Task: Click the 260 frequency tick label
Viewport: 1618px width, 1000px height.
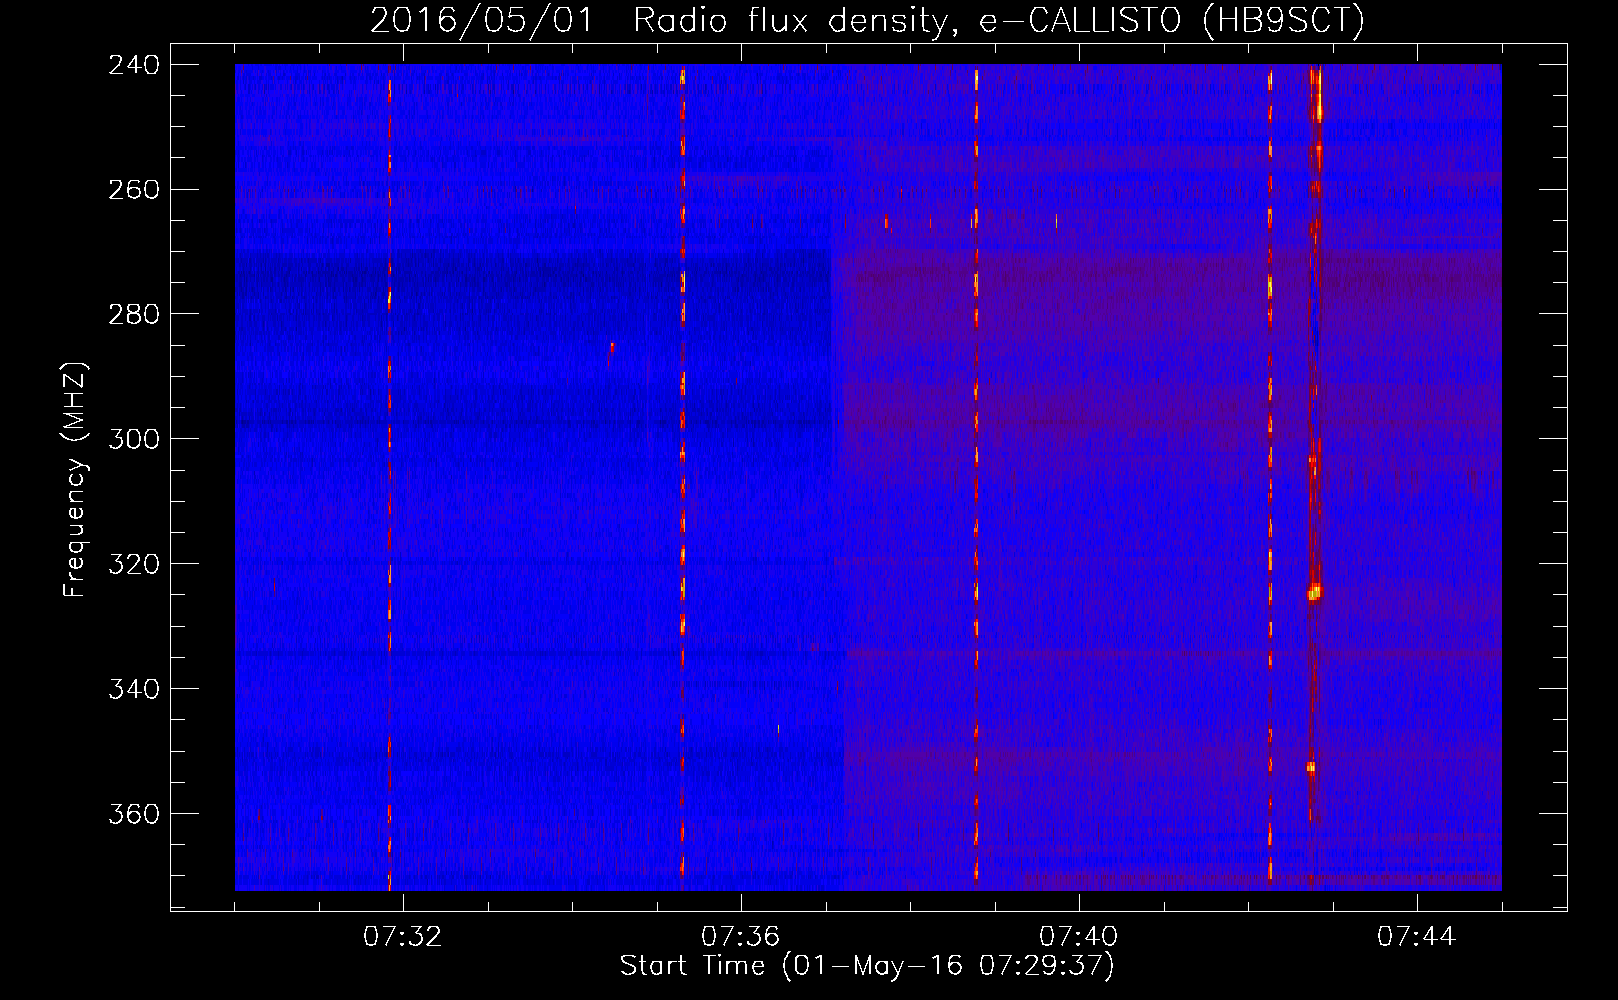Action: tap(134, 190)
